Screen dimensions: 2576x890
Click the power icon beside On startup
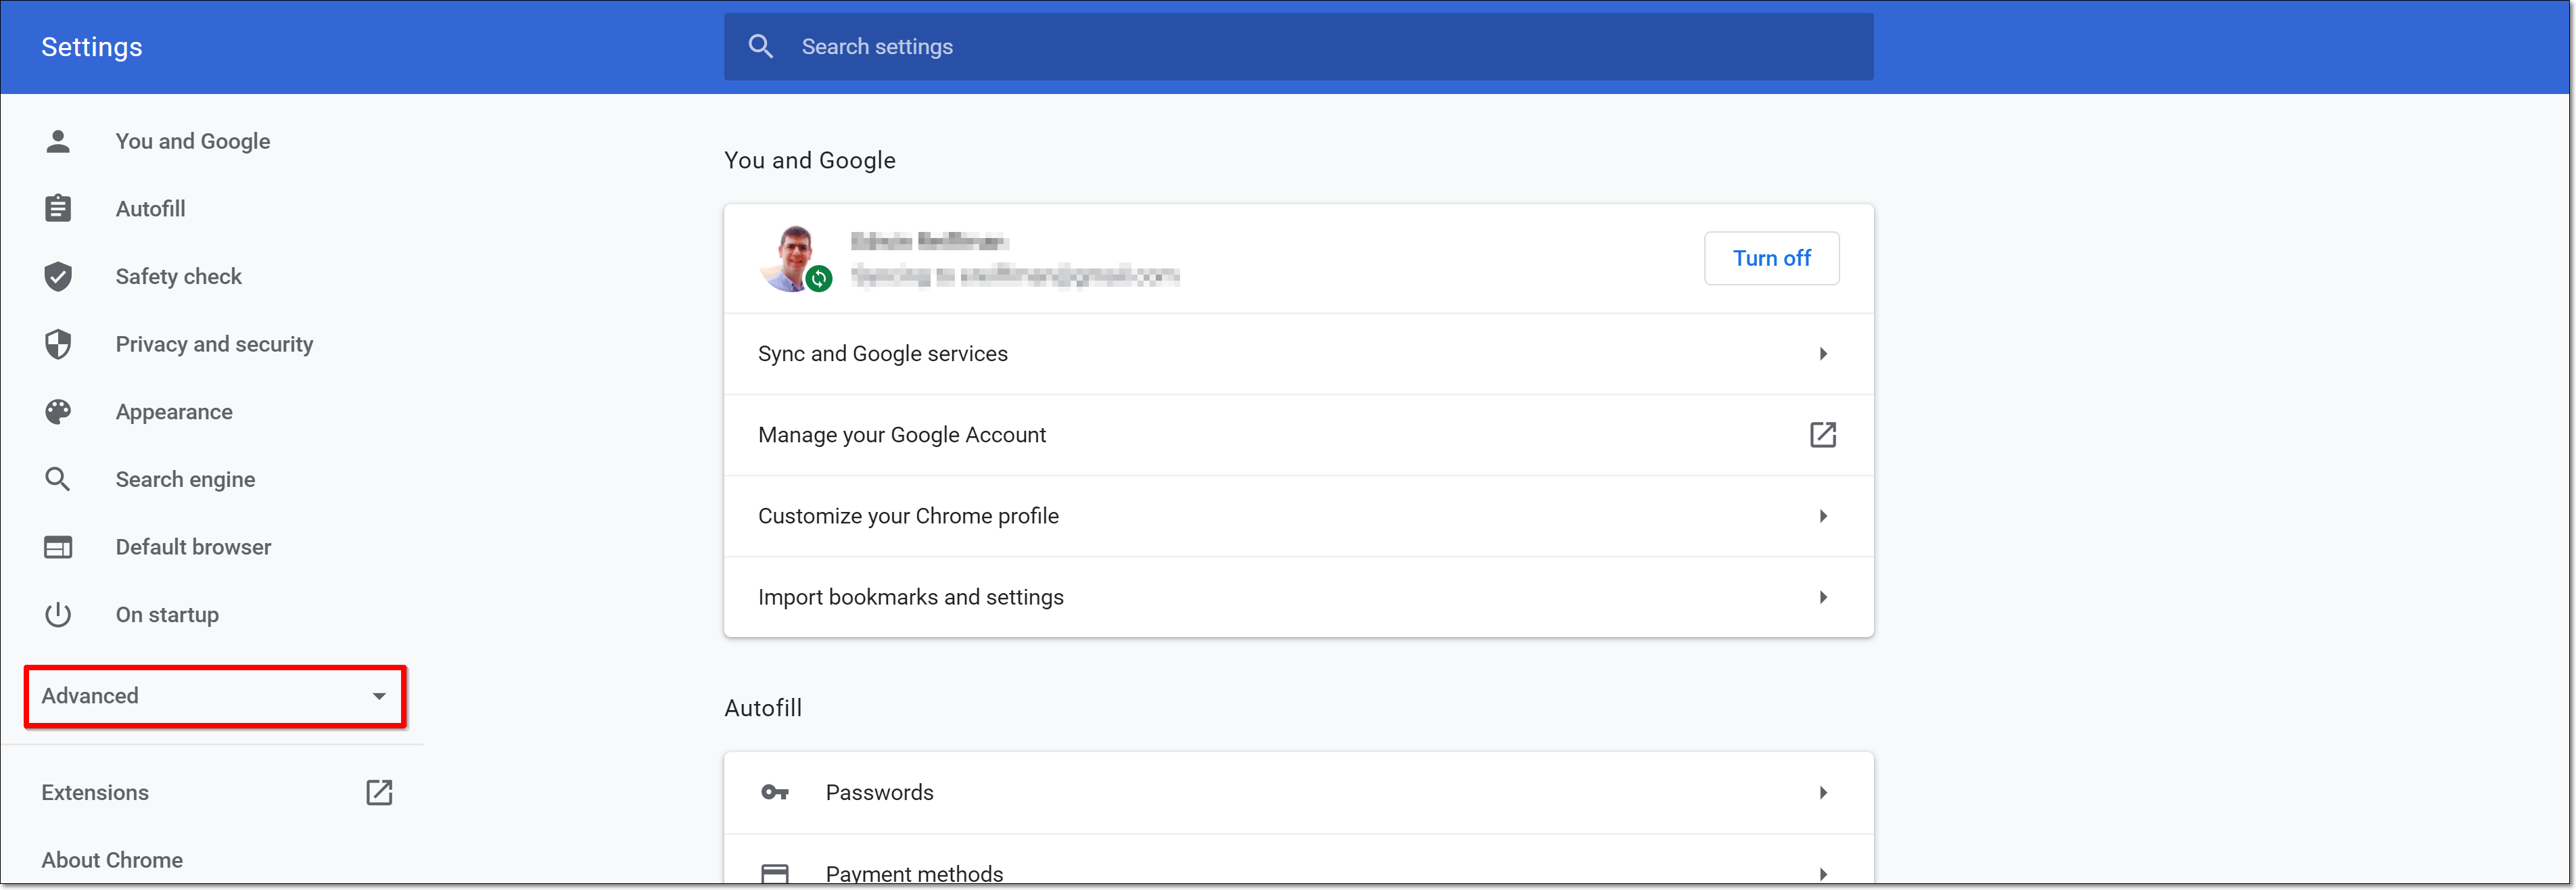[x=58, y=614]
